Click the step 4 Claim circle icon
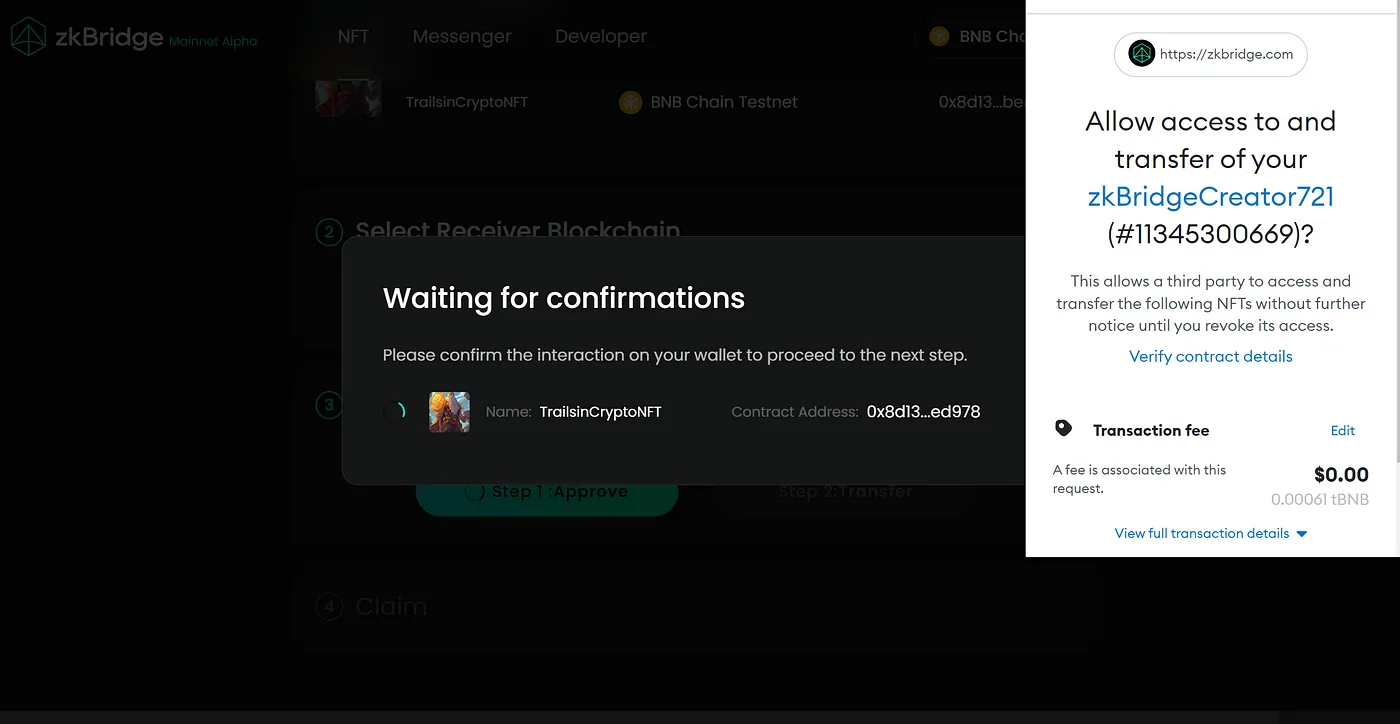This screenshot has width=1400, height=724. (329, 606)
